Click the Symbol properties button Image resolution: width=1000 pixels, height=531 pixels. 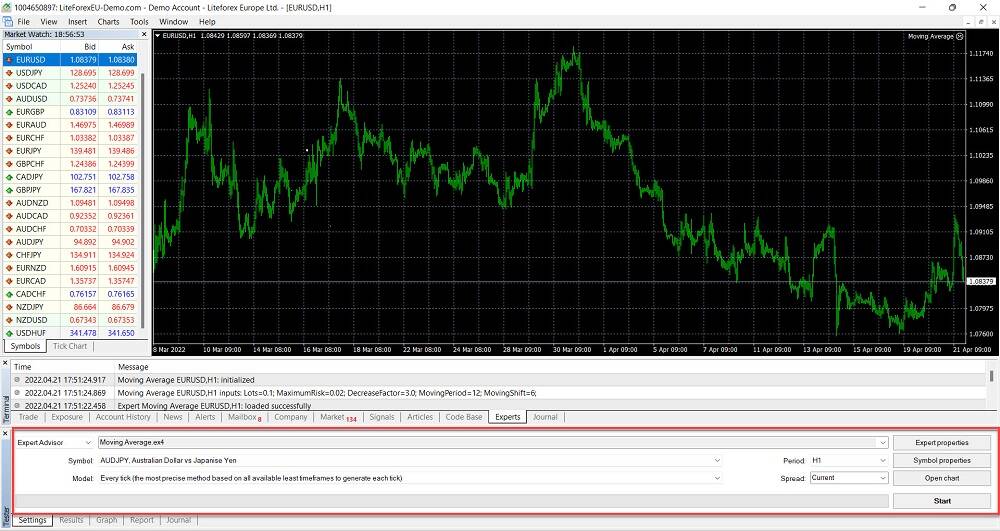tap(942, 460)
